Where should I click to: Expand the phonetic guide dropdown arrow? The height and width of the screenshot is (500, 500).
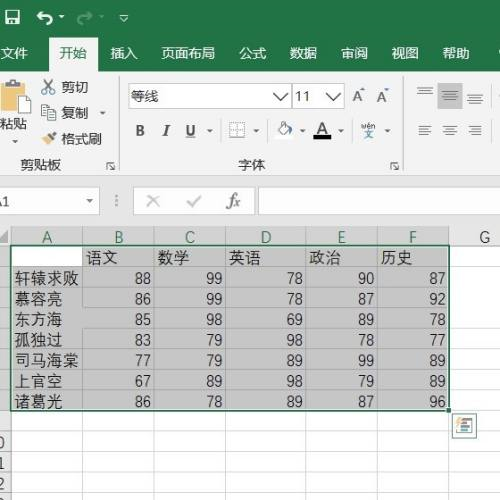tap(387, 131)
